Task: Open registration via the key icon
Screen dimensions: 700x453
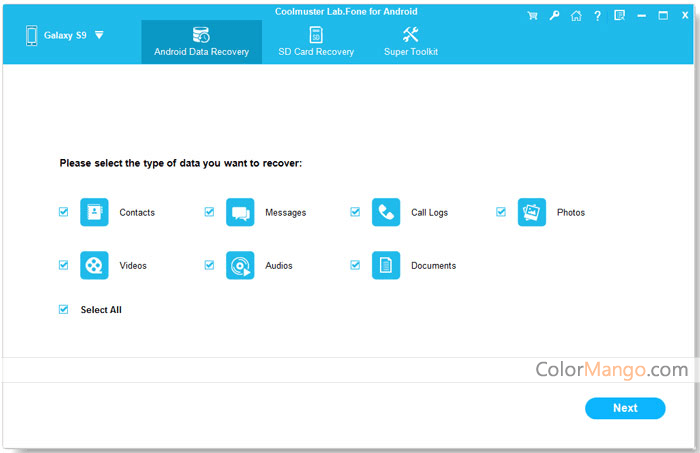Action: click(555, 16)
